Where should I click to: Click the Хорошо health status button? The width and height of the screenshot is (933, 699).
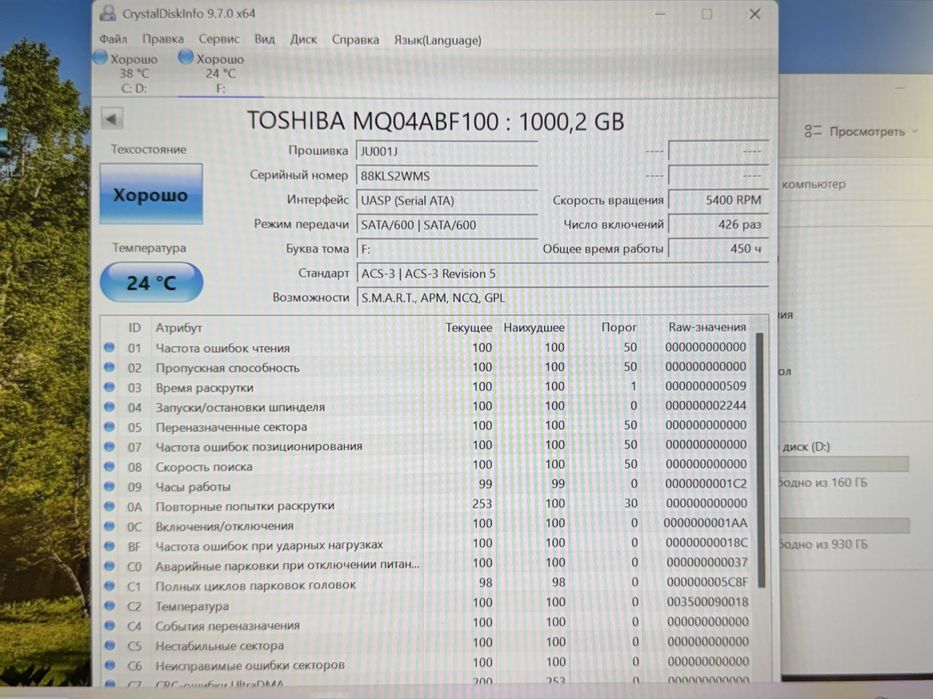tap(151, 195)
